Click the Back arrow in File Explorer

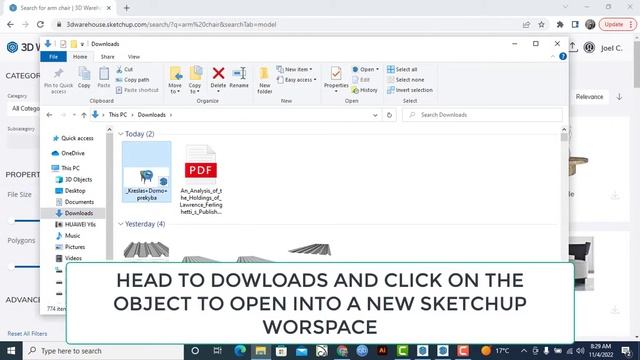tap(49, 115)
